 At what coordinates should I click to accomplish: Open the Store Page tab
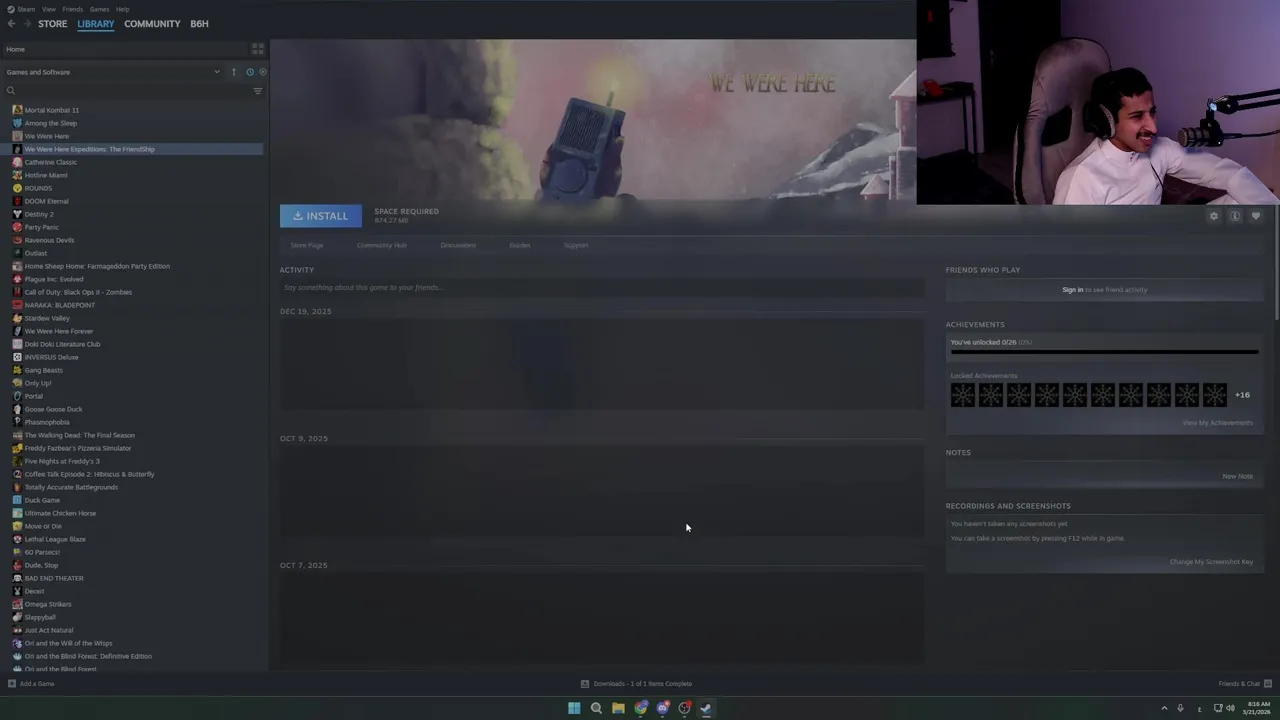coord(307,245)
